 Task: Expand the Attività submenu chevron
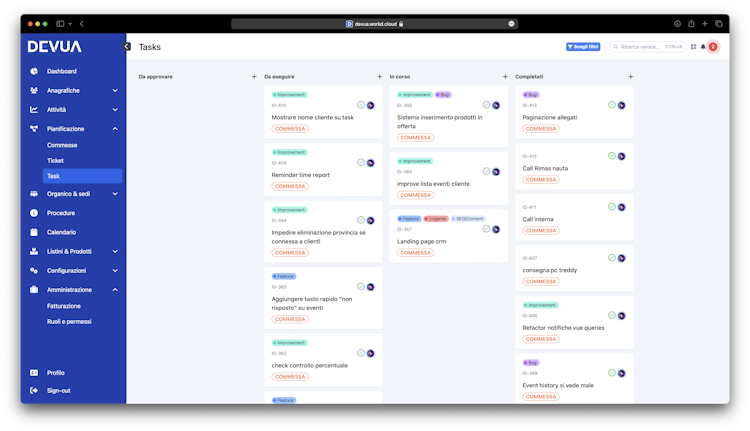[115, 110]
